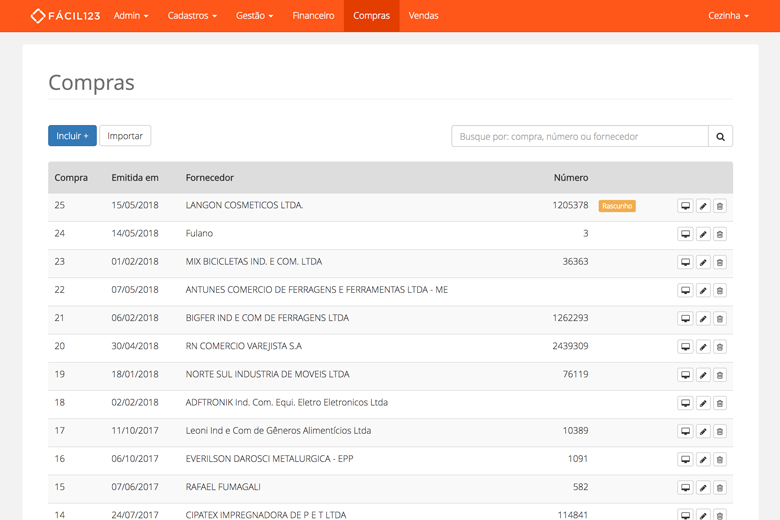Delete purchase 19 NORTE SUL trash icon
The image size is (780, 520).
coord(720,375)
